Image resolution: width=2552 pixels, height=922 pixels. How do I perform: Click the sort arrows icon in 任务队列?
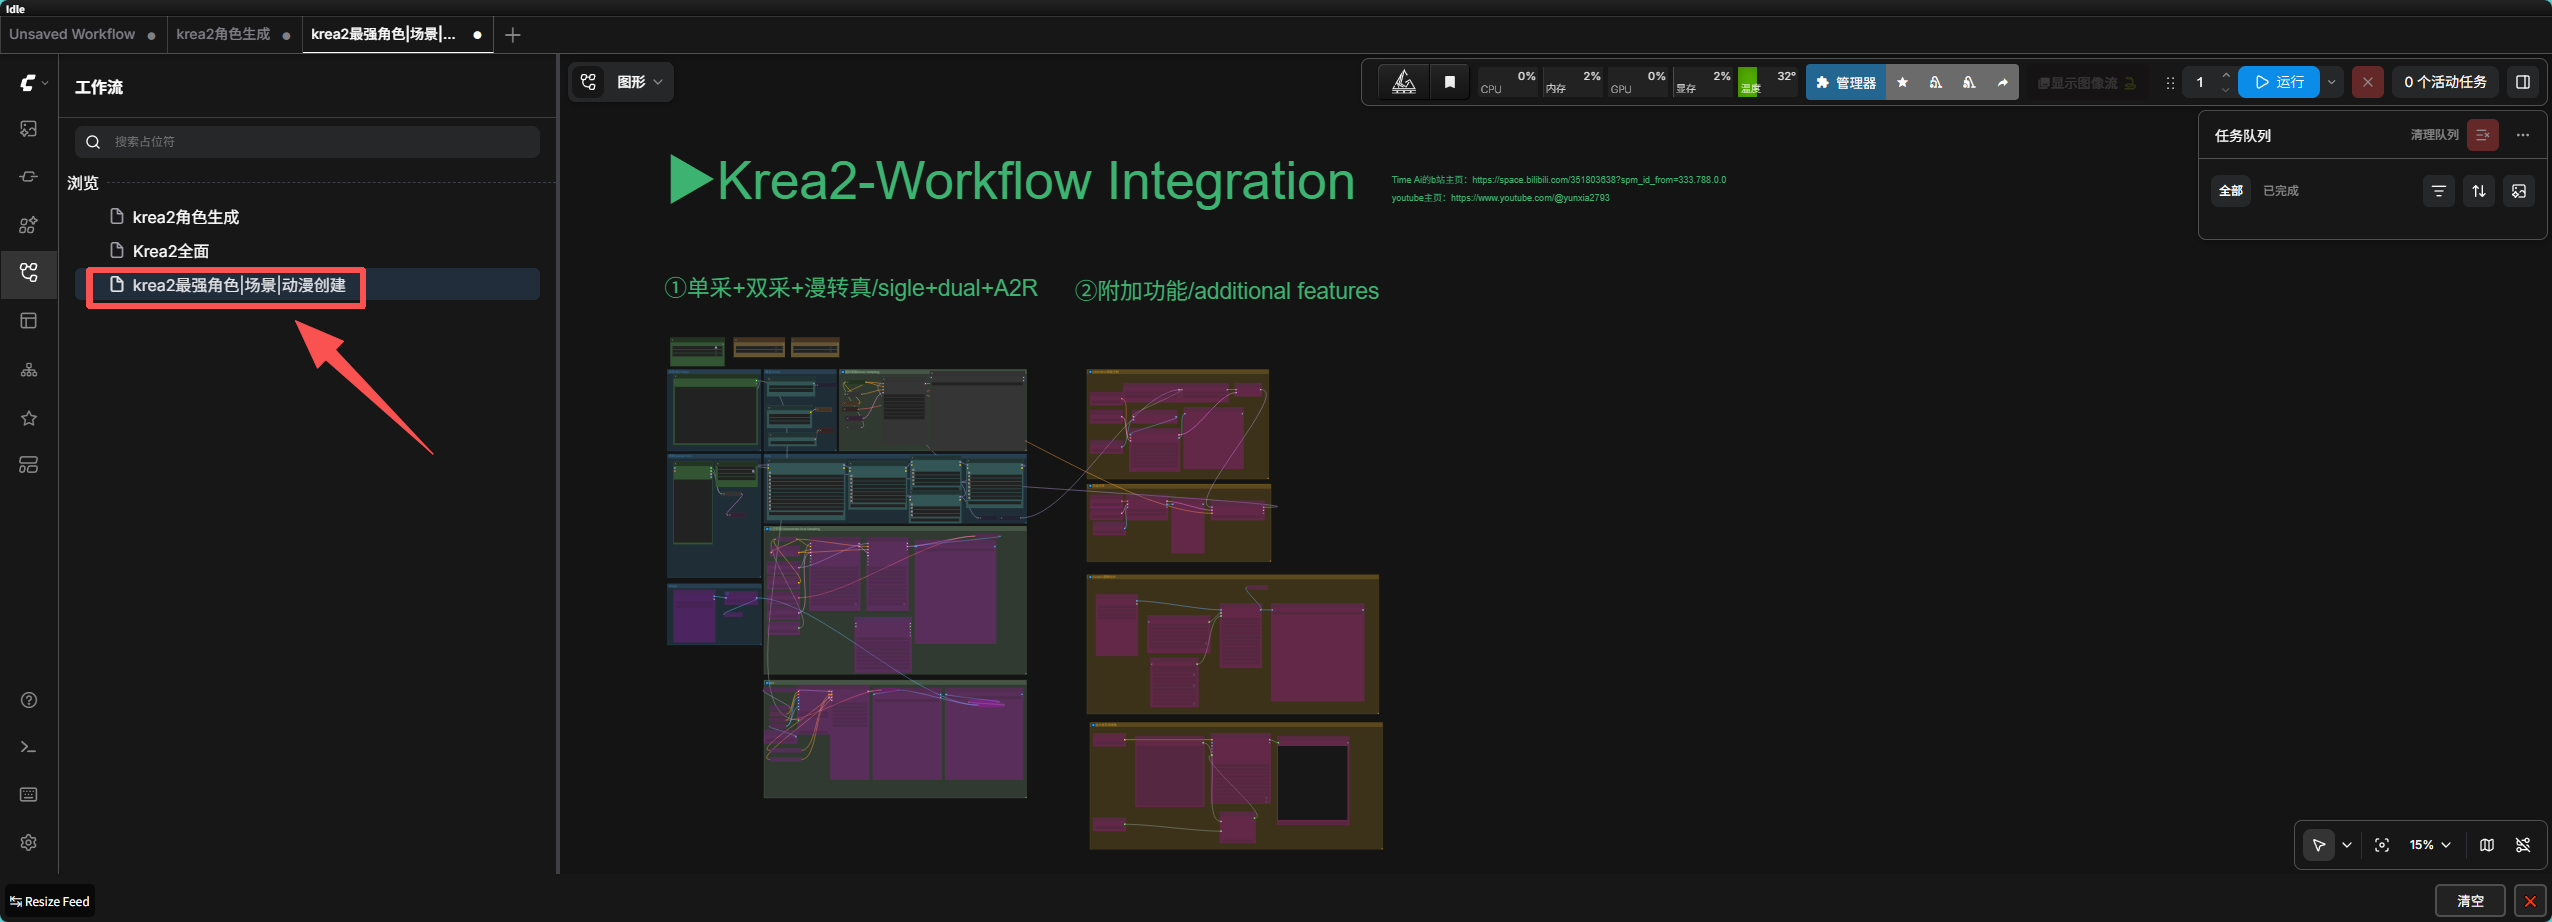click(2479, 191)
